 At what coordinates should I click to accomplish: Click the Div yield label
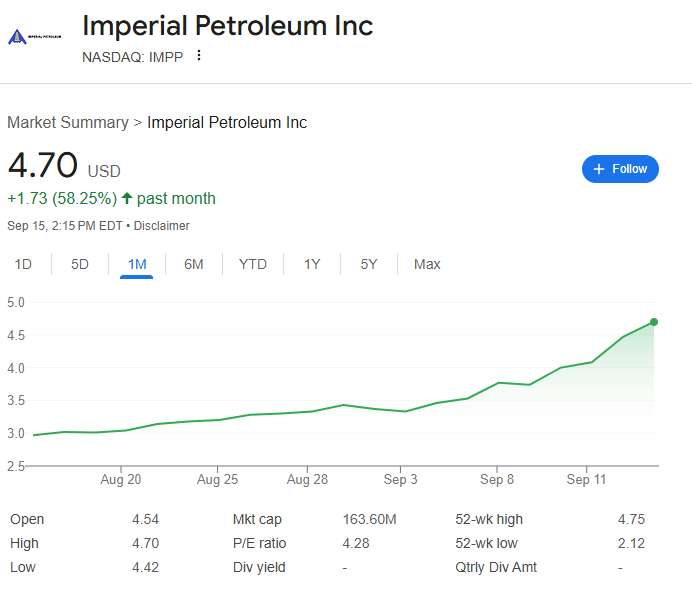[x=259, y=567]
